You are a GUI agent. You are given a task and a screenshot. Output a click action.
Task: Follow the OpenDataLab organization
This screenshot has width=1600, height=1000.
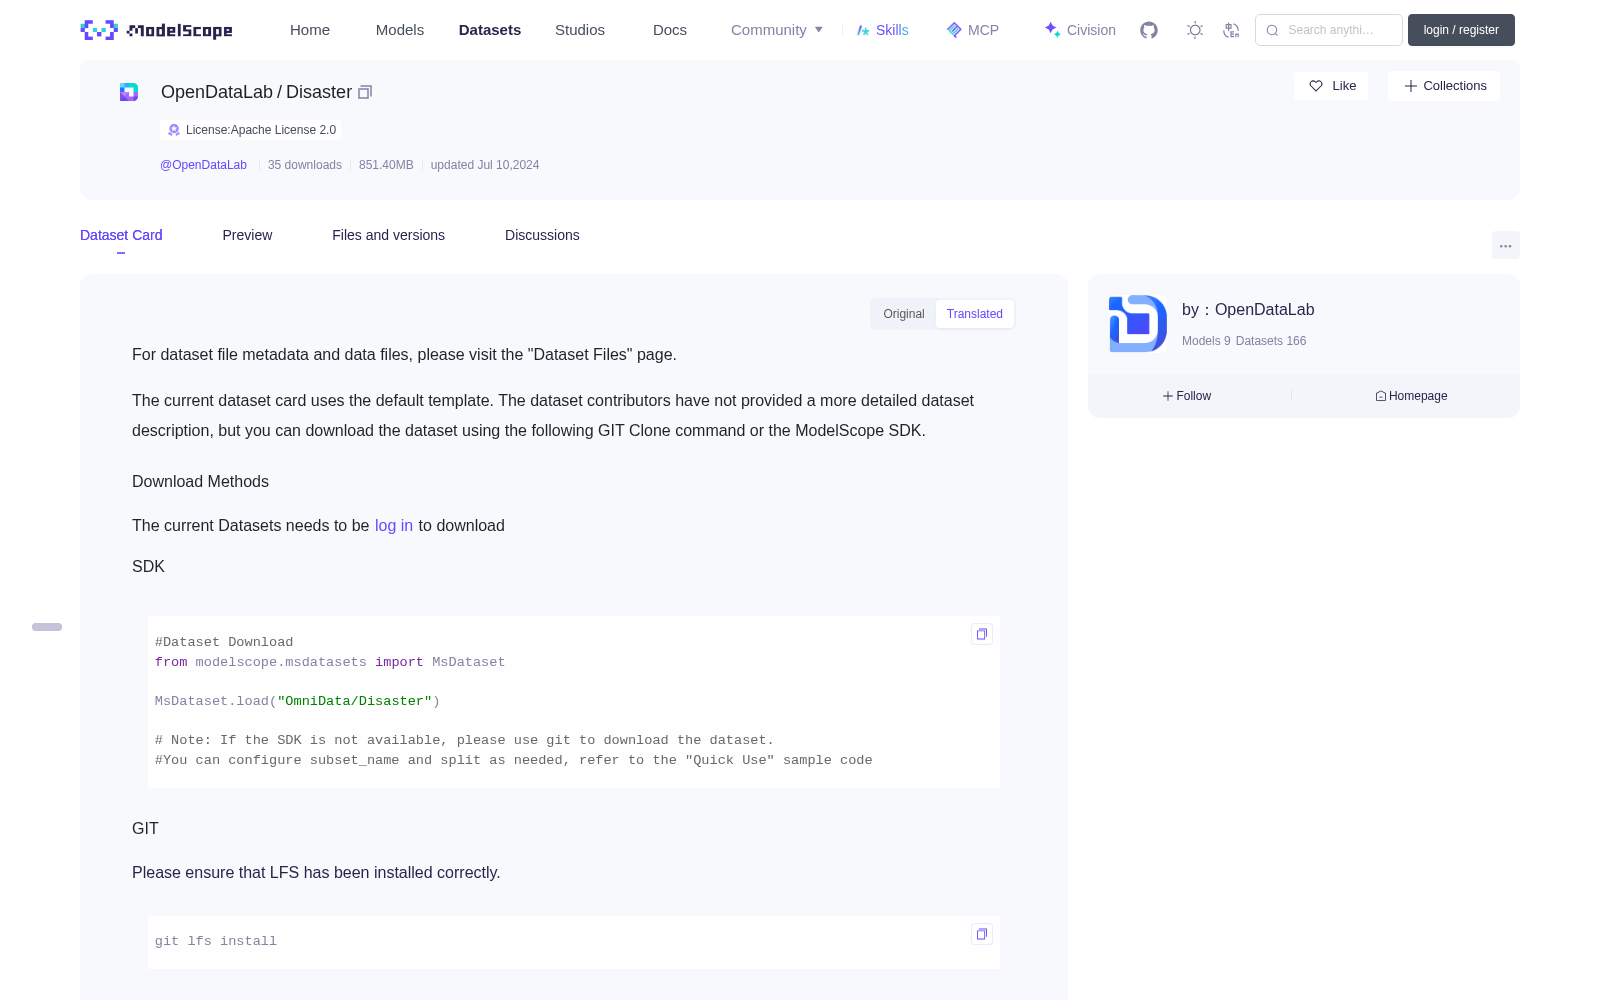pos(1187,396)
